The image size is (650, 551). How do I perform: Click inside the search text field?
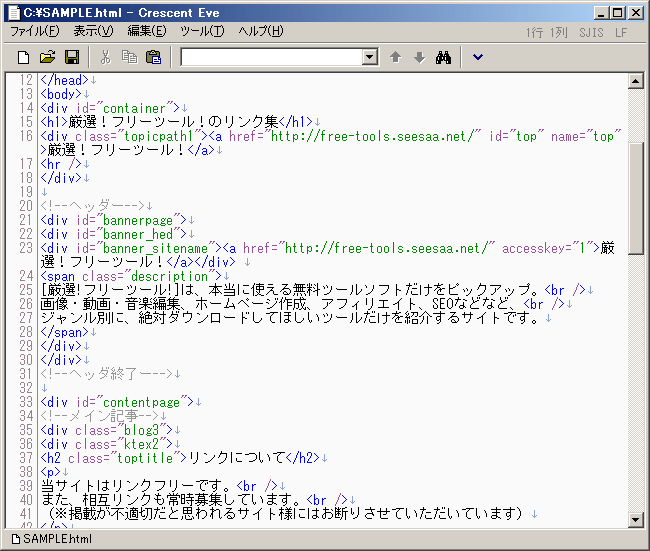(x=272, y=57)
